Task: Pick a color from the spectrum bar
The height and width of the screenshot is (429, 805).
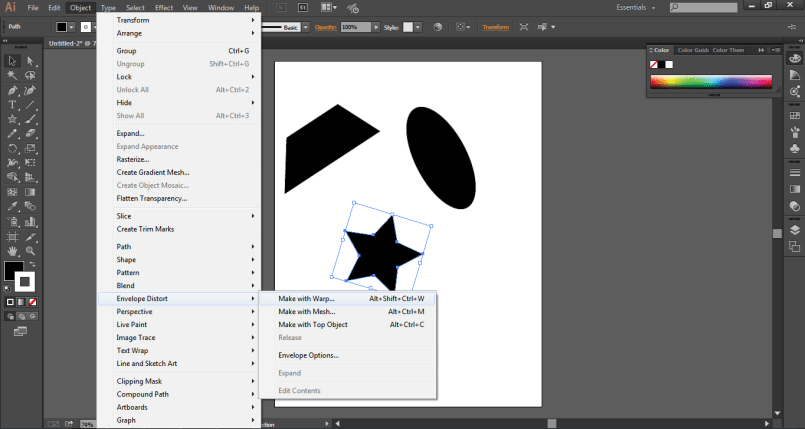Action: [710, 82]
